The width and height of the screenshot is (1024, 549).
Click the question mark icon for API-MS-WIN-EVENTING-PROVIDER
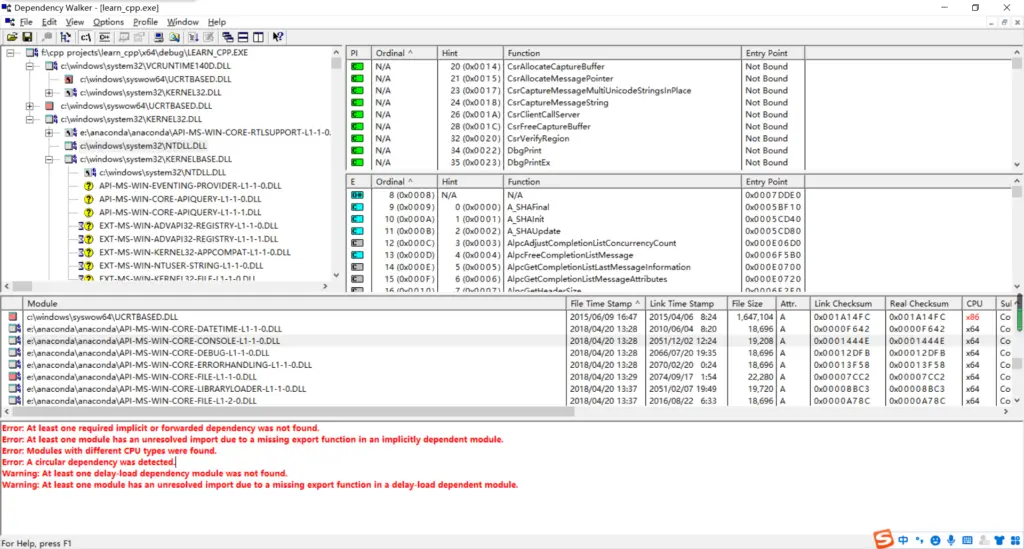click(x=89, y=186)
